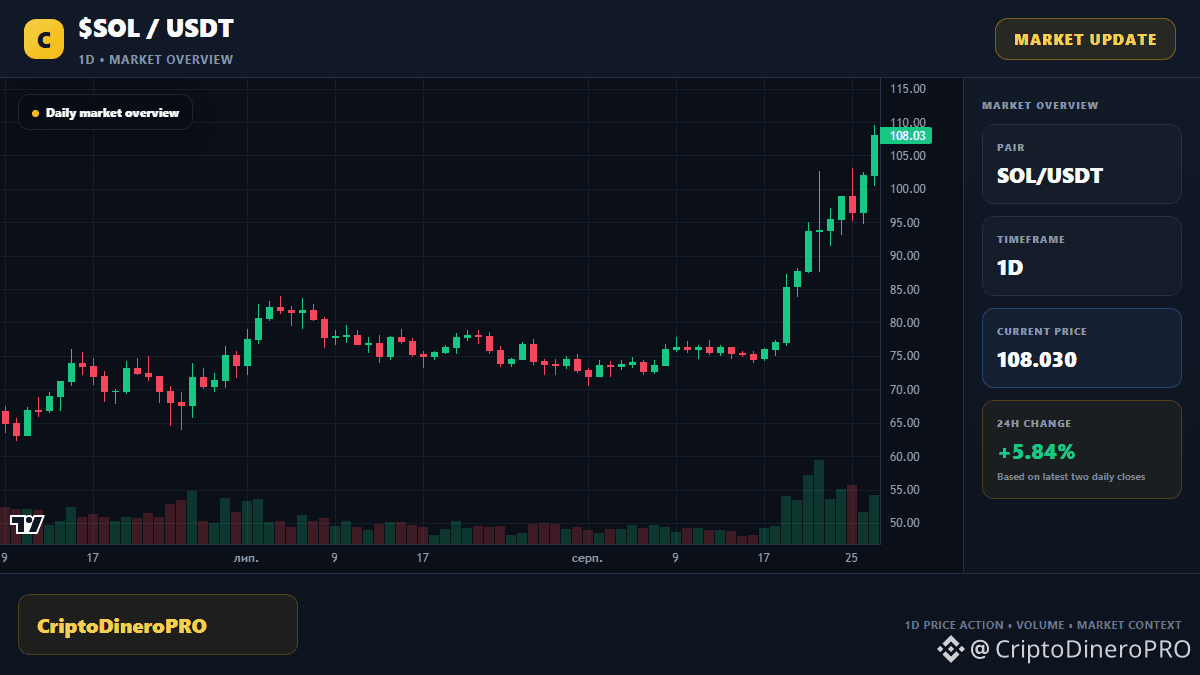1200x675 pixels.
Task: Click the 115.00 price axis label
Action: (x=908, y=89)
